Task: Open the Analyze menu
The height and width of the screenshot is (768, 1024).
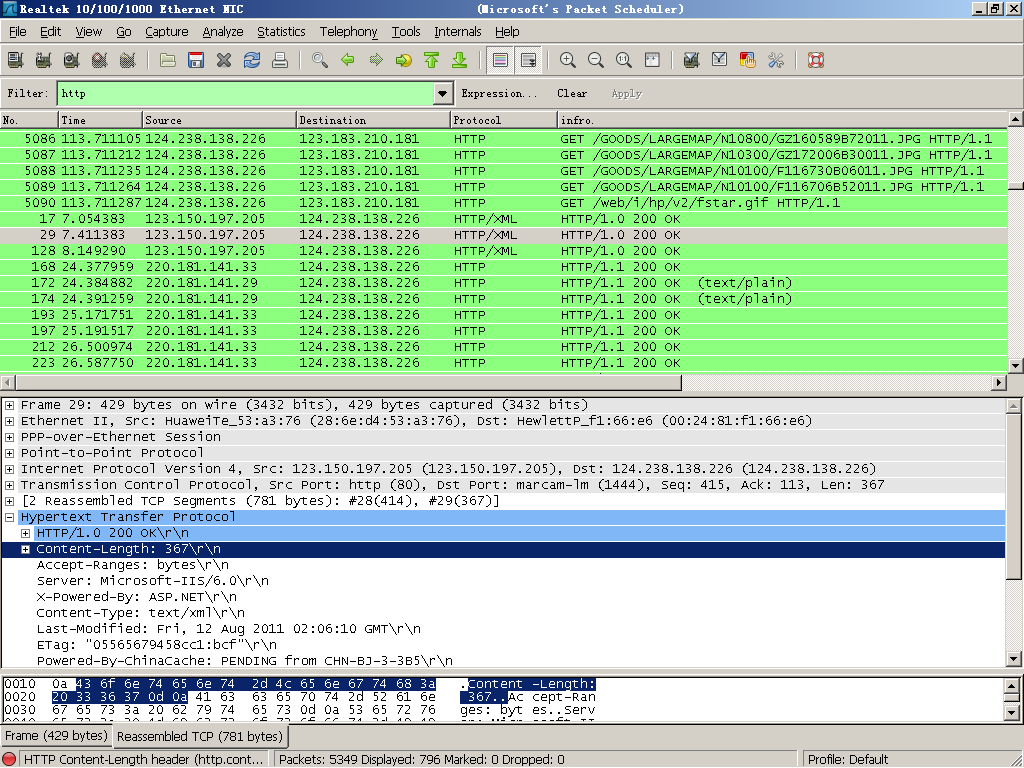Action: (x=223, y=31)
